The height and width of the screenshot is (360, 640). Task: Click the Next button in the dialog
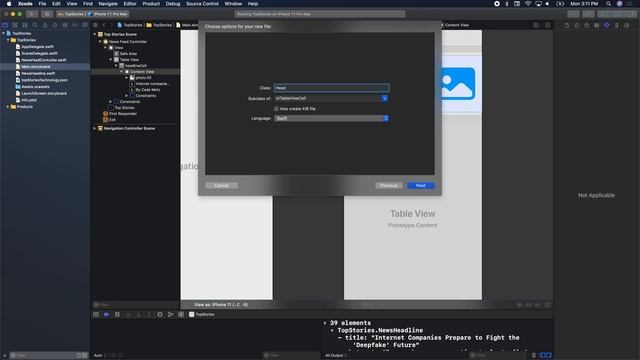coord(420,185)
